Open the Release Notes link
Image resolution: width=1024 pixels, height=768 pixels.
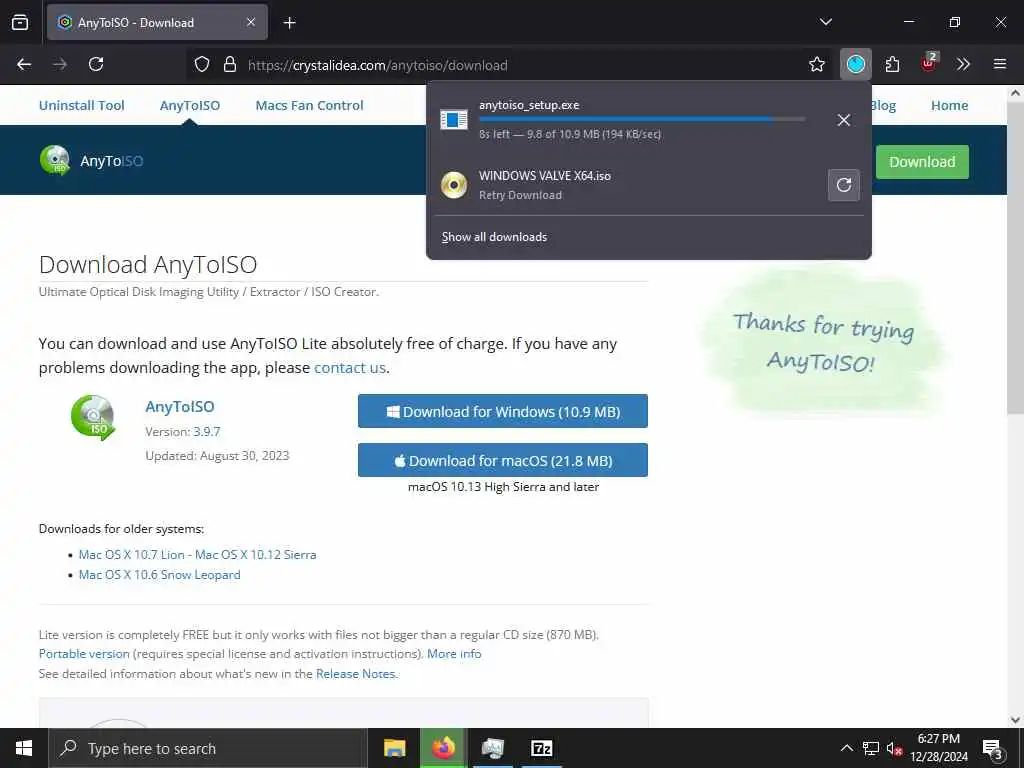coord(355,673)
